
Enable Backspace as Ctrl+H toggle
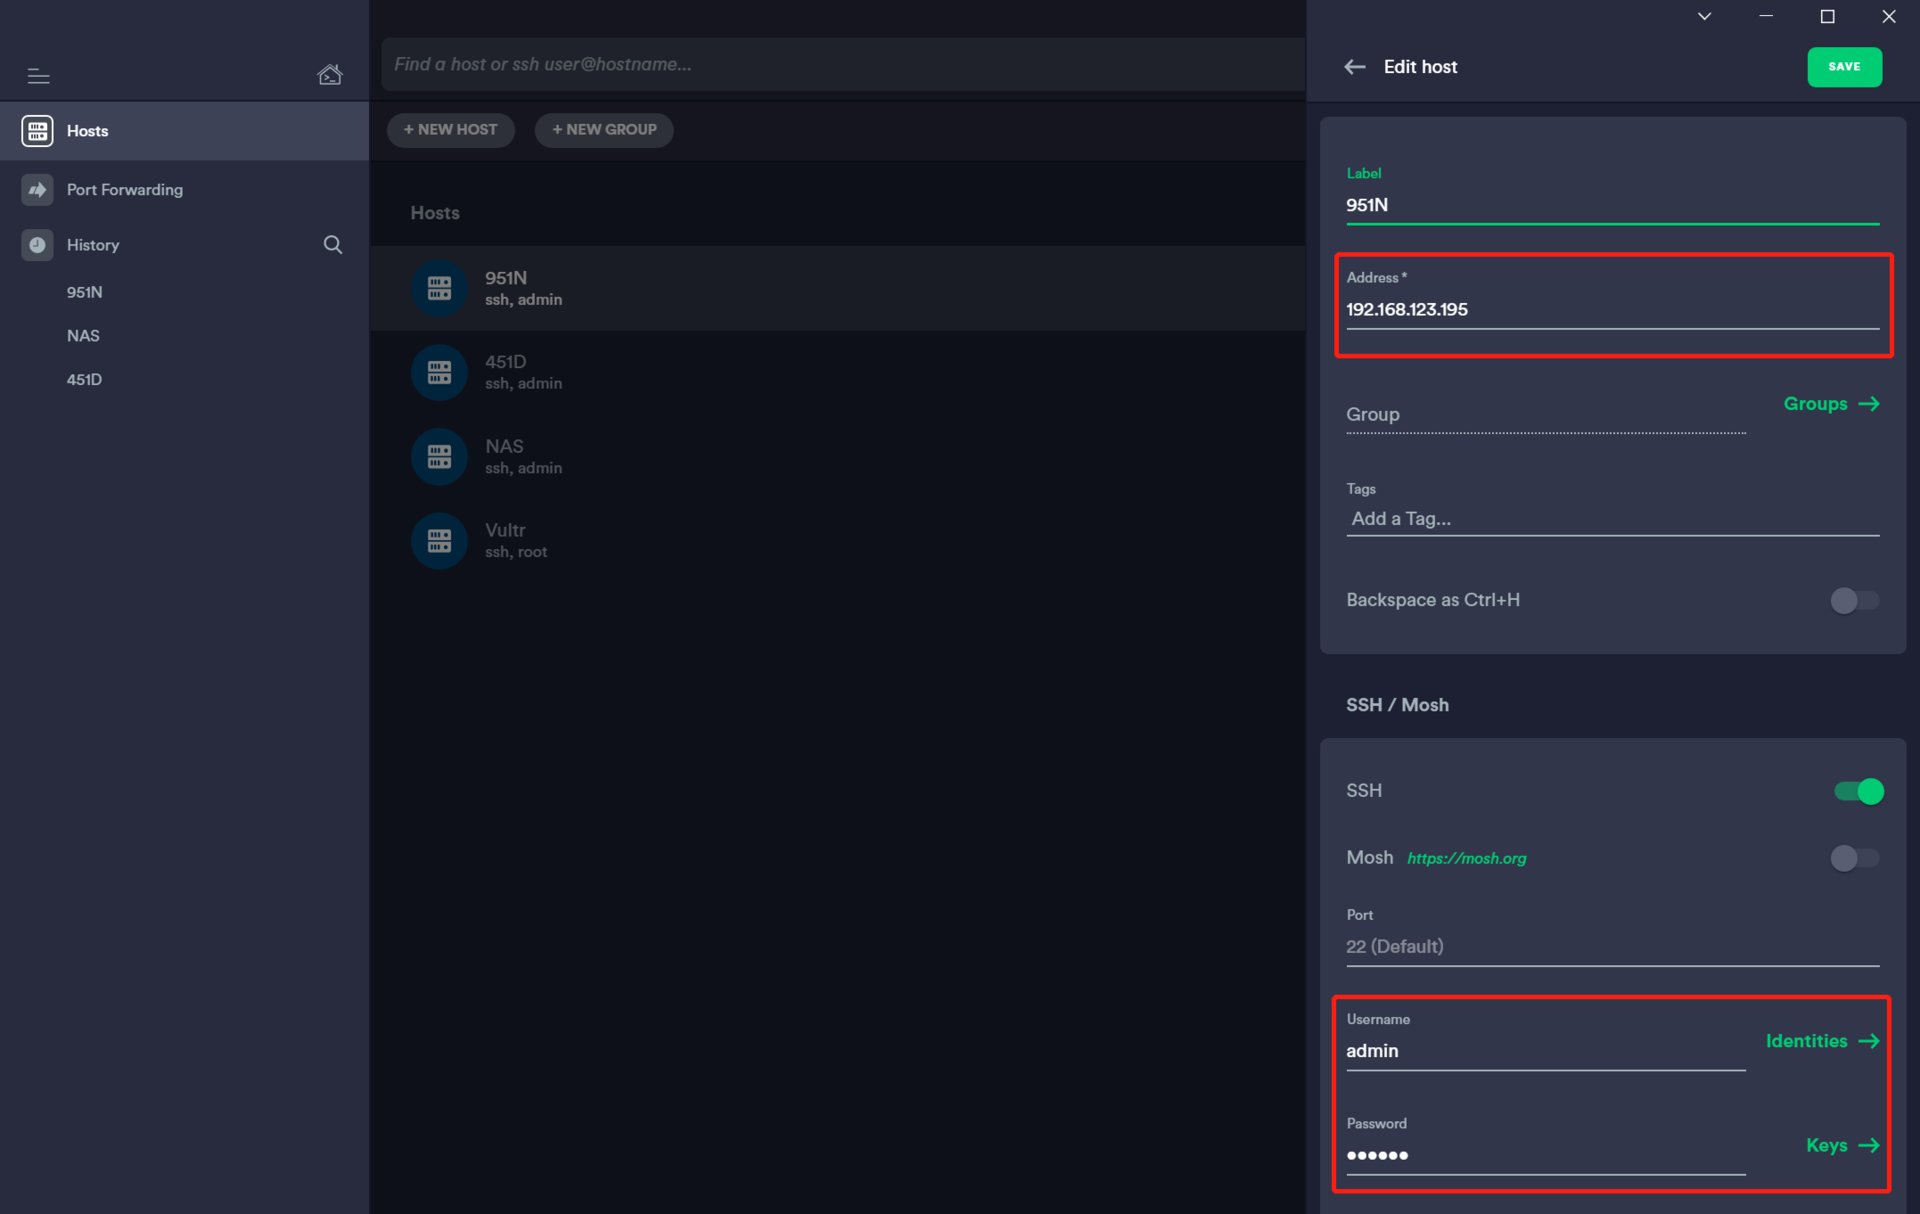click(x=1854, y=600)
